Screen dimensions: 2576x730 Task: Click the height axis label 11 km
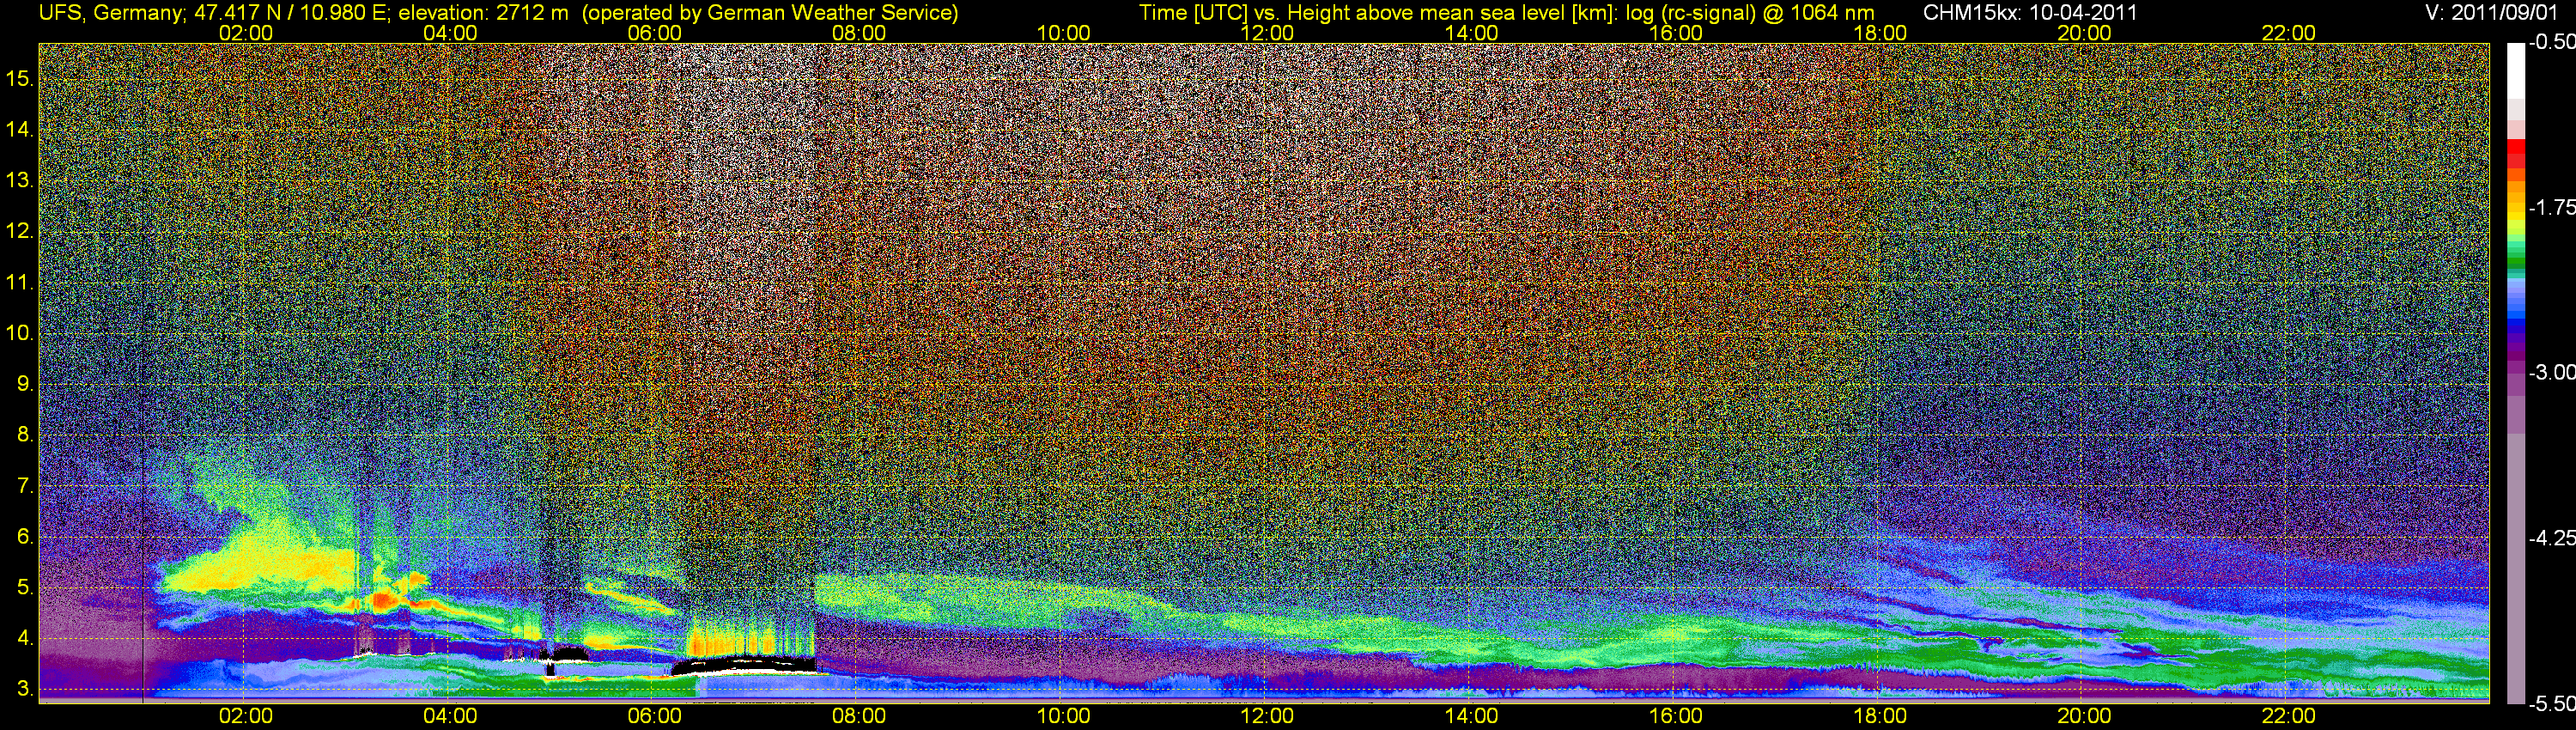point(19,282)
